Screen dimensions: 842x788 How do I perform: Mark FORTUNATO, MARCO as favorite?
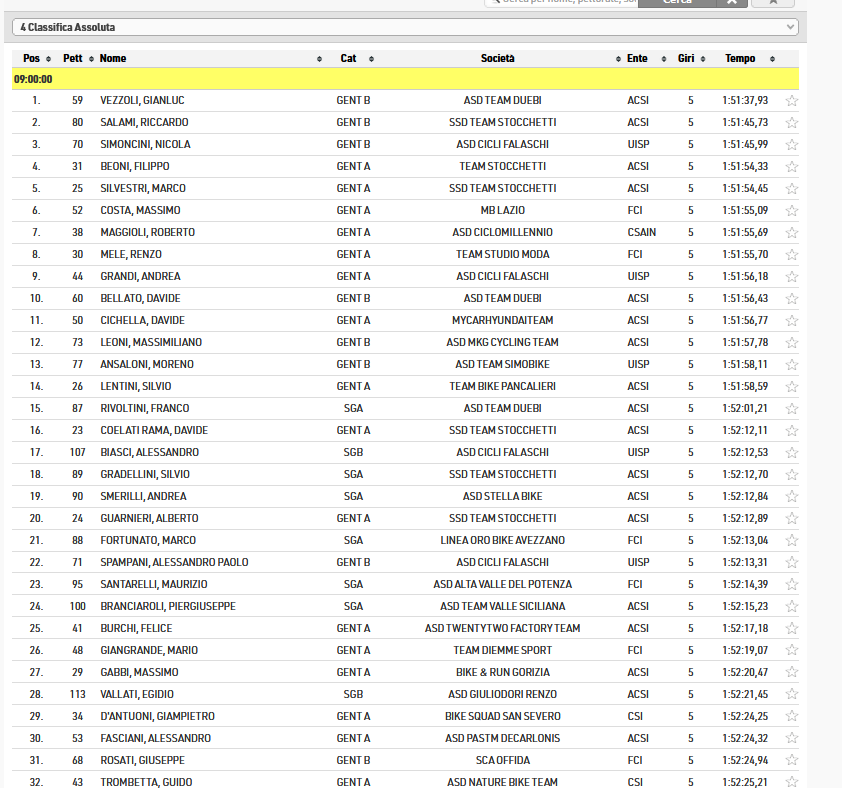[792, 541]
